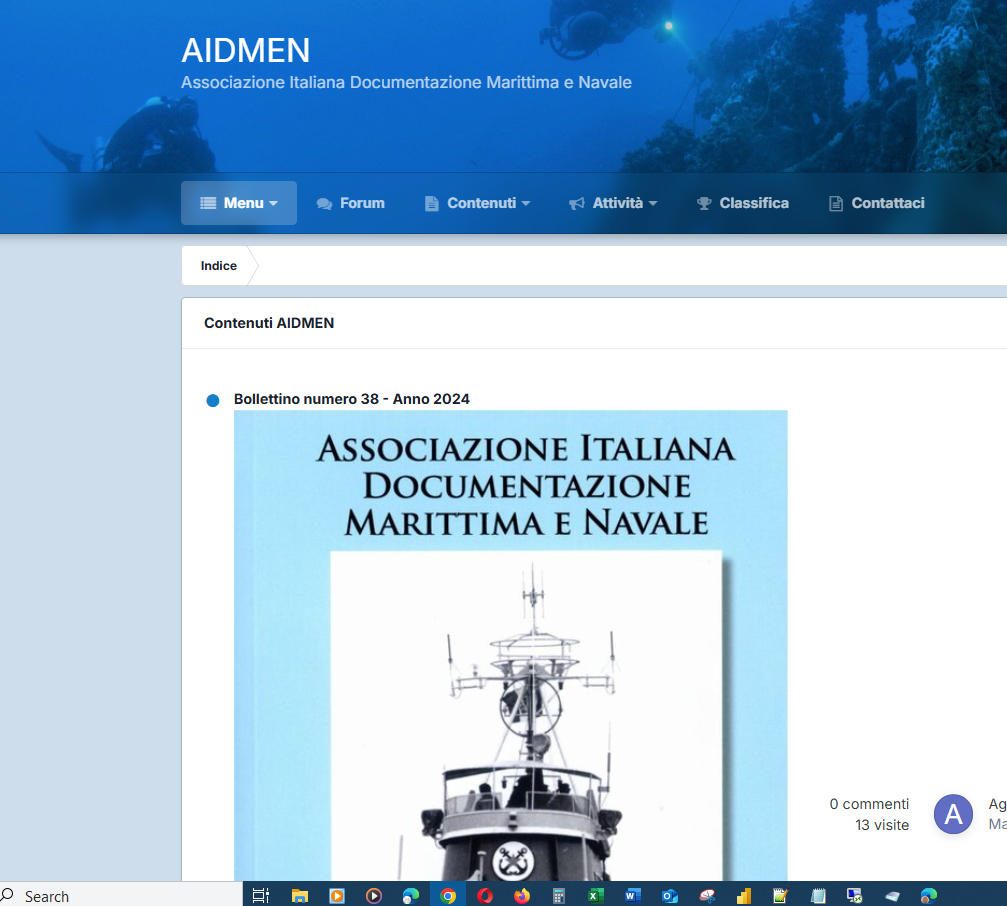Click the blue unread topic dot

tap(213, 401)
